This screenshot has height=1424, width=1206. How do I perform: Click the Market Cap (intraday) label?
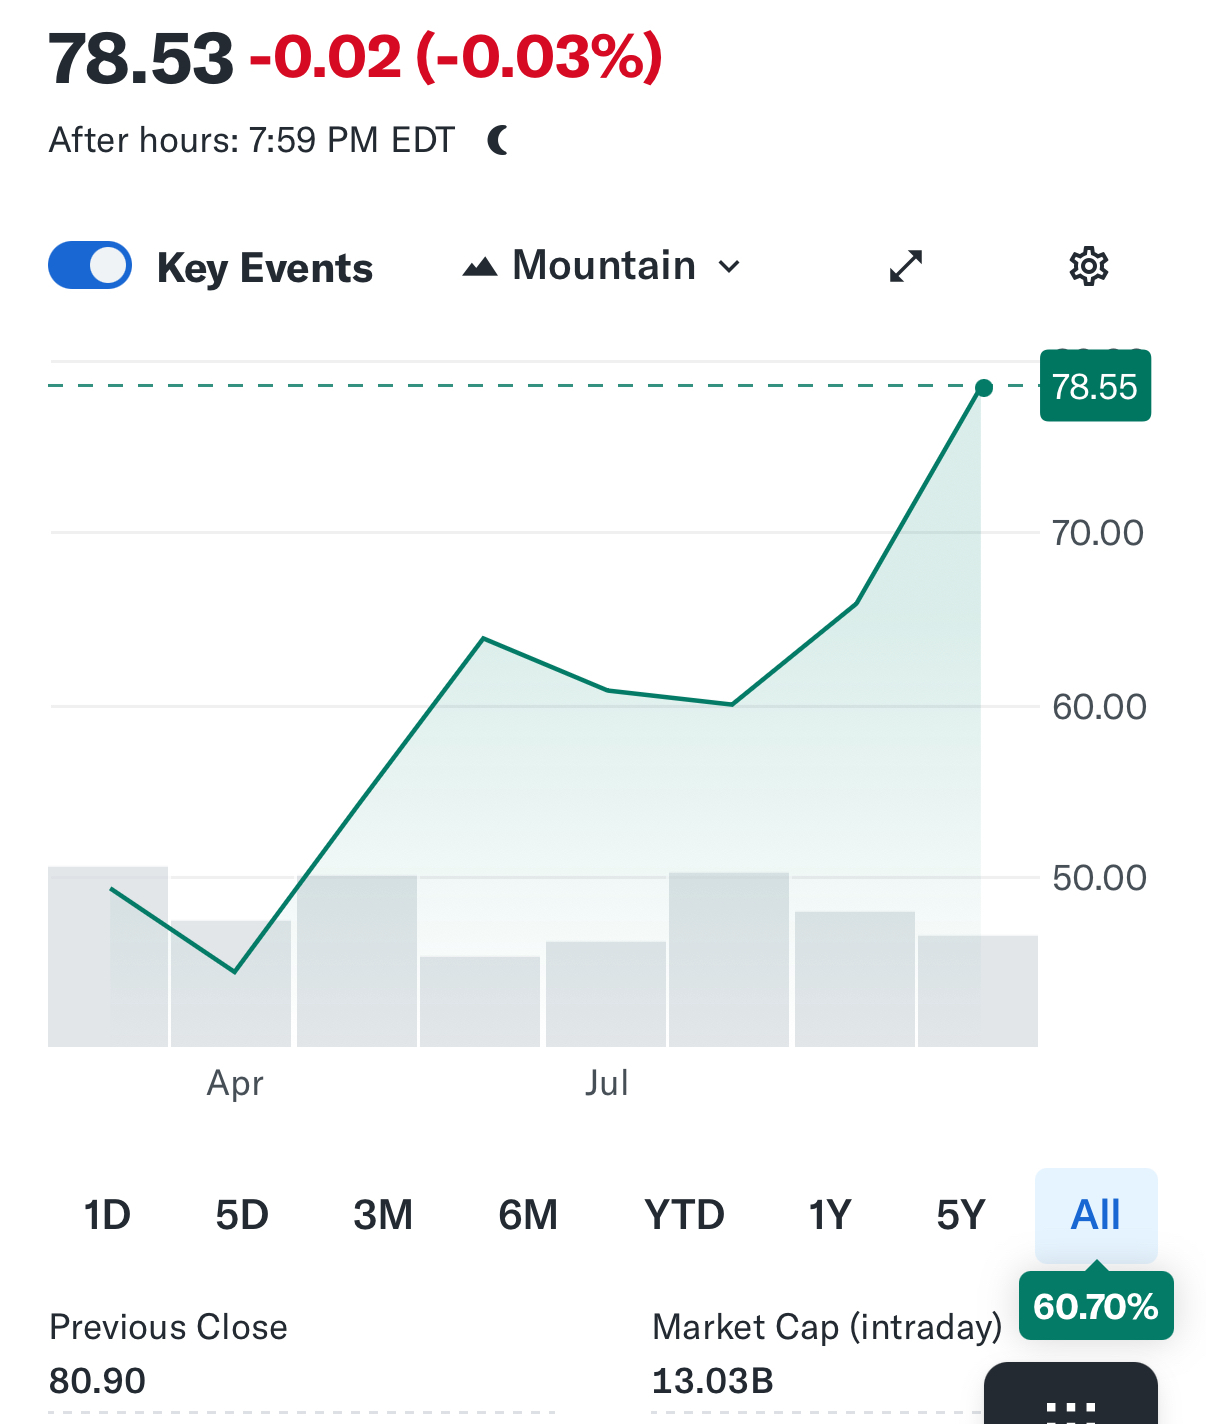826,1327
